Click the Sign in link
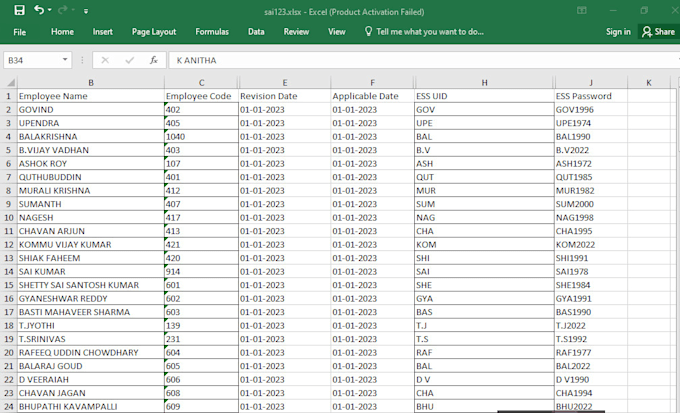Image resolution: width=680 pixels, height=413 pixels. tap(618, 32)
